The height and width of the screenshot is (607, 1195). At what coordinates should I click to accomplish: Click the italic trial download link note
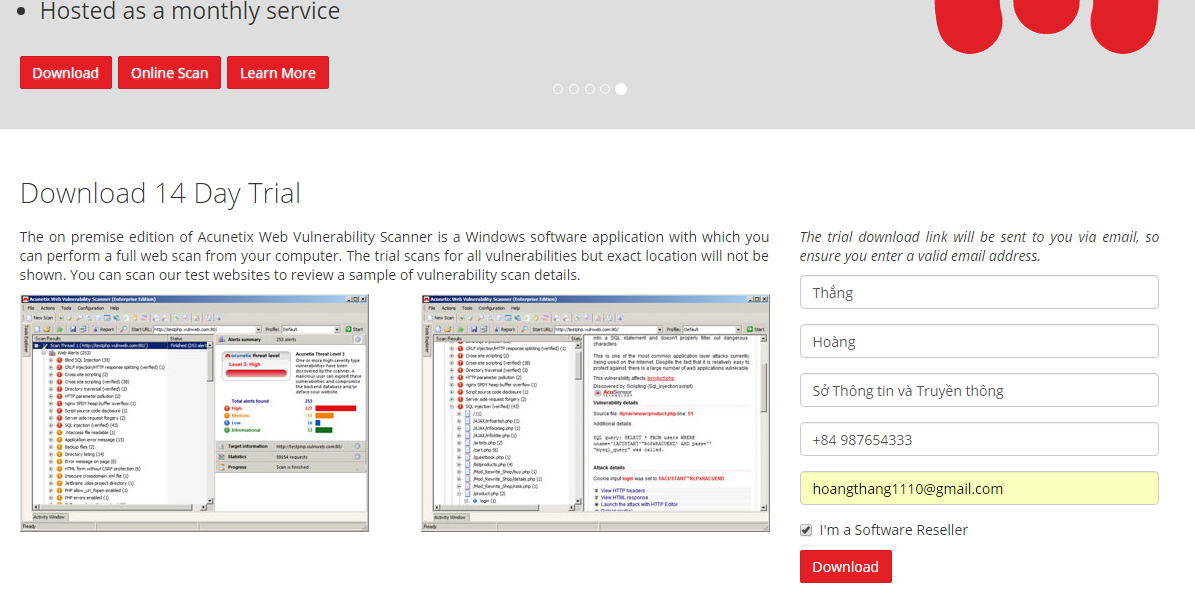click(x=979, y=246)
